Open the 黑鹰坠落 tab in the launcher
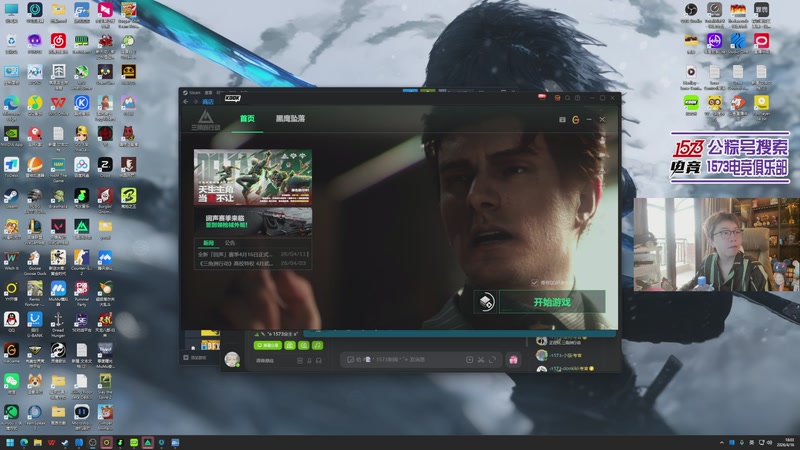800x450 pixels. tap(290, 119)
